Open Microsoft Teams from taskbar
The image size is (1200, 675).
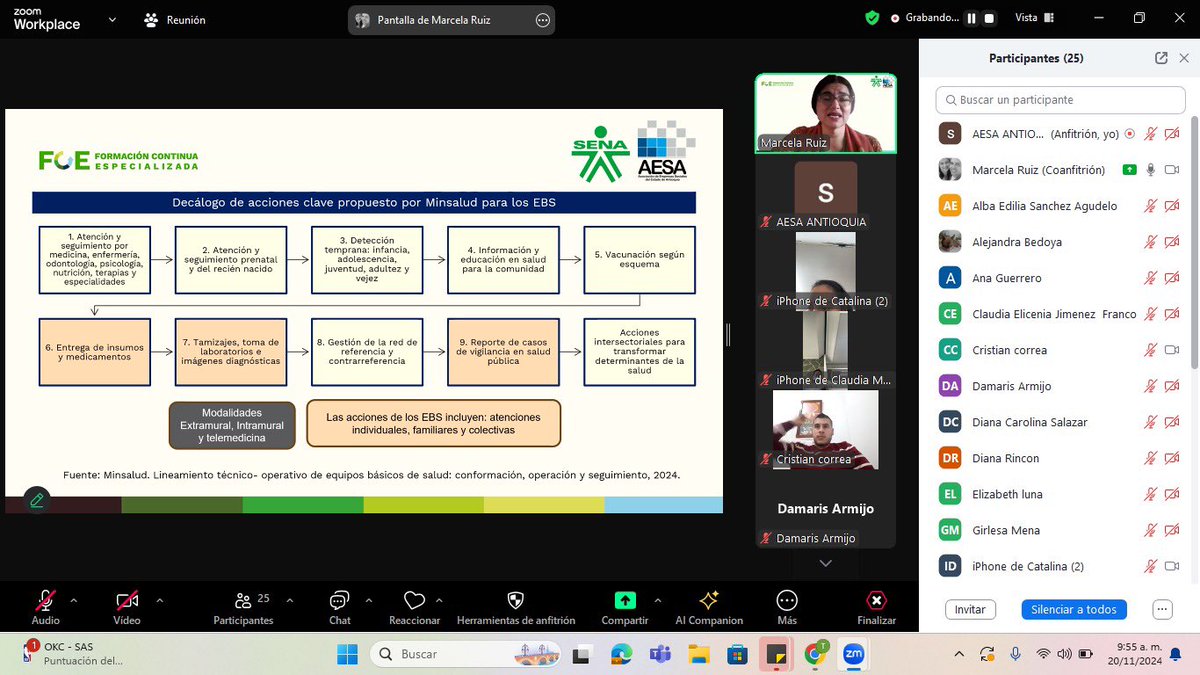tap(660, 655)
